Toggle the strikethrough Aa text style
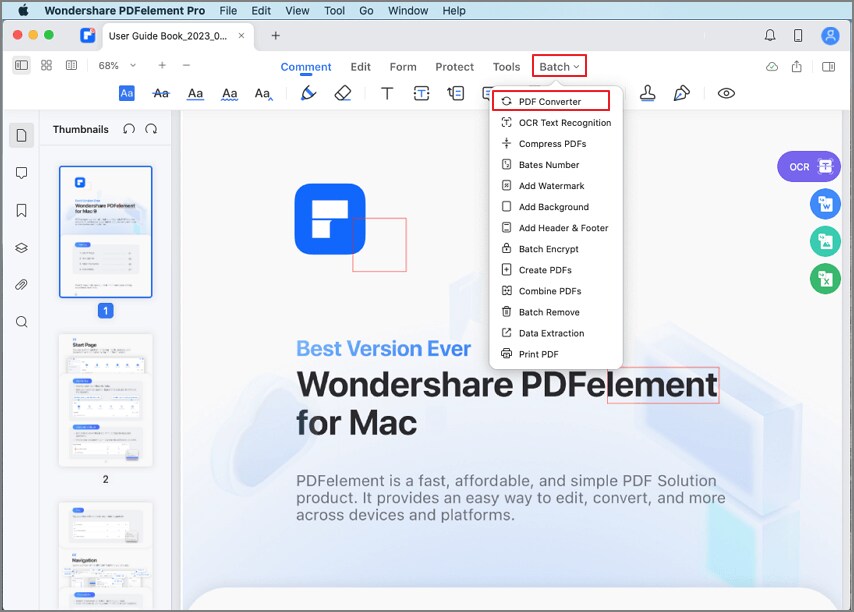Screen dimensions: 854x612 pos(160,93)
